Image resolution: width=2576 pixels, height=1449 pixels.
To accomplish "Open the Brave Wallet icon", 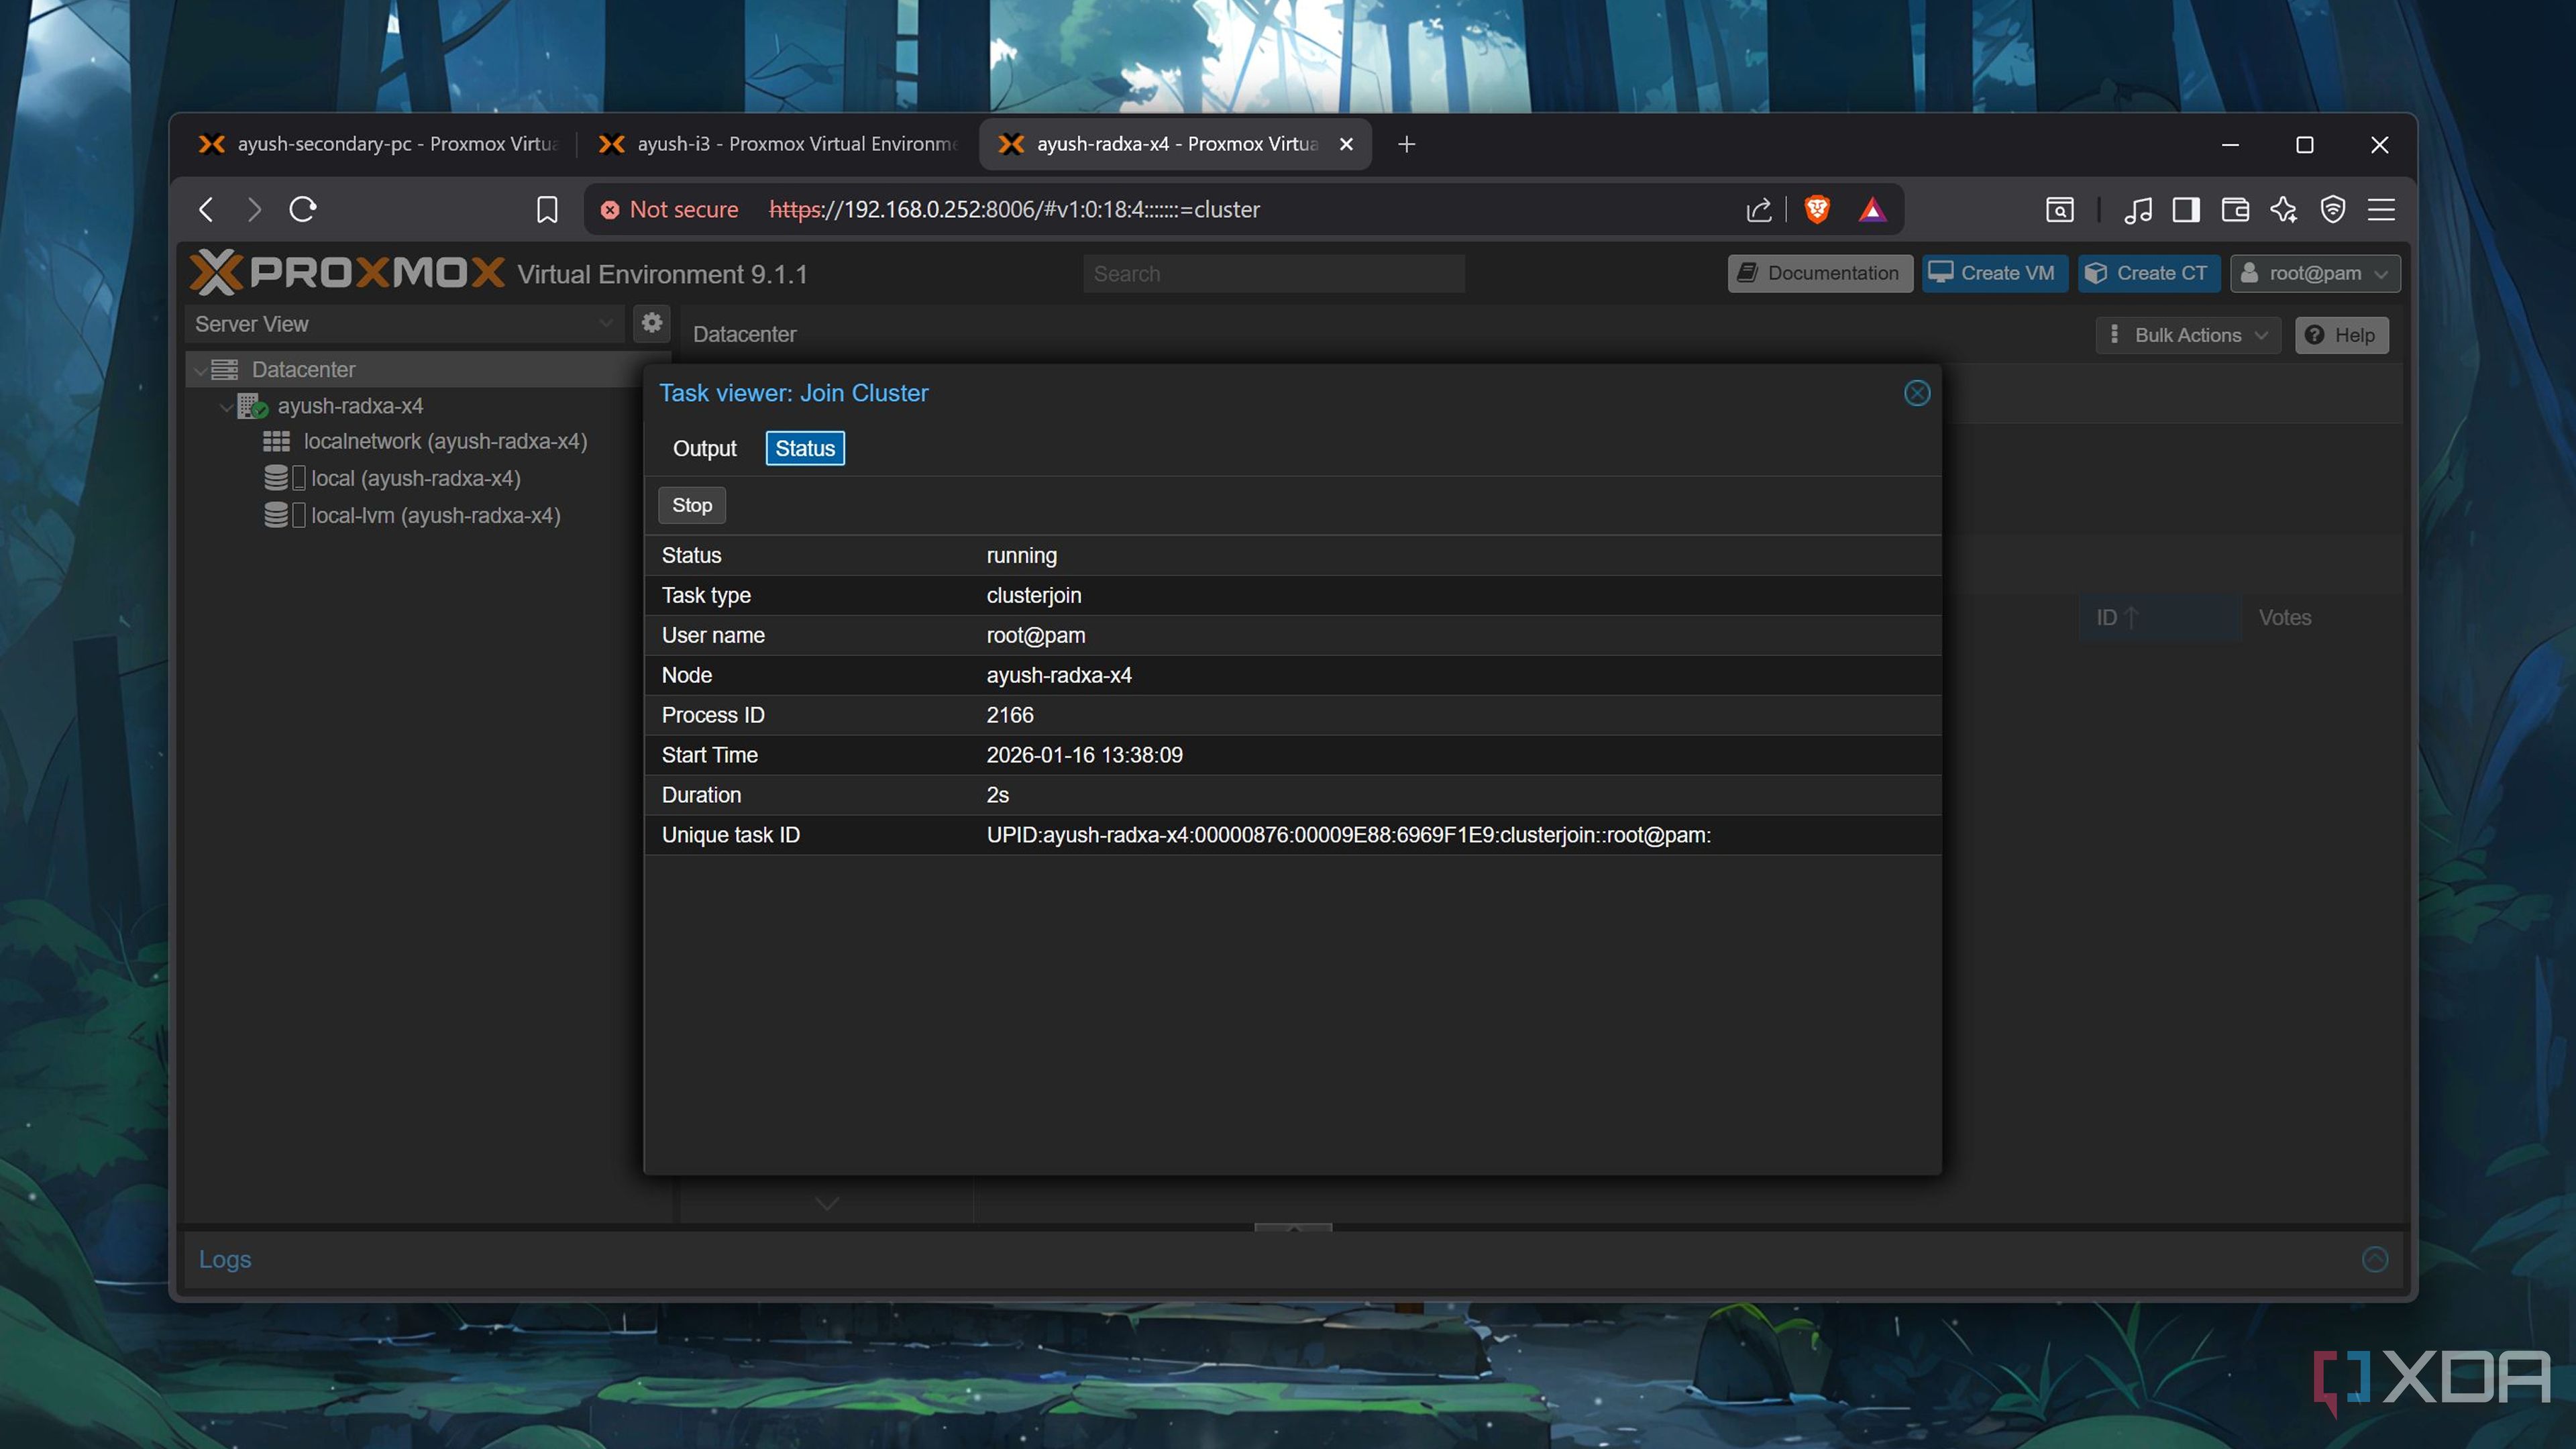I will pos(2235,209).
